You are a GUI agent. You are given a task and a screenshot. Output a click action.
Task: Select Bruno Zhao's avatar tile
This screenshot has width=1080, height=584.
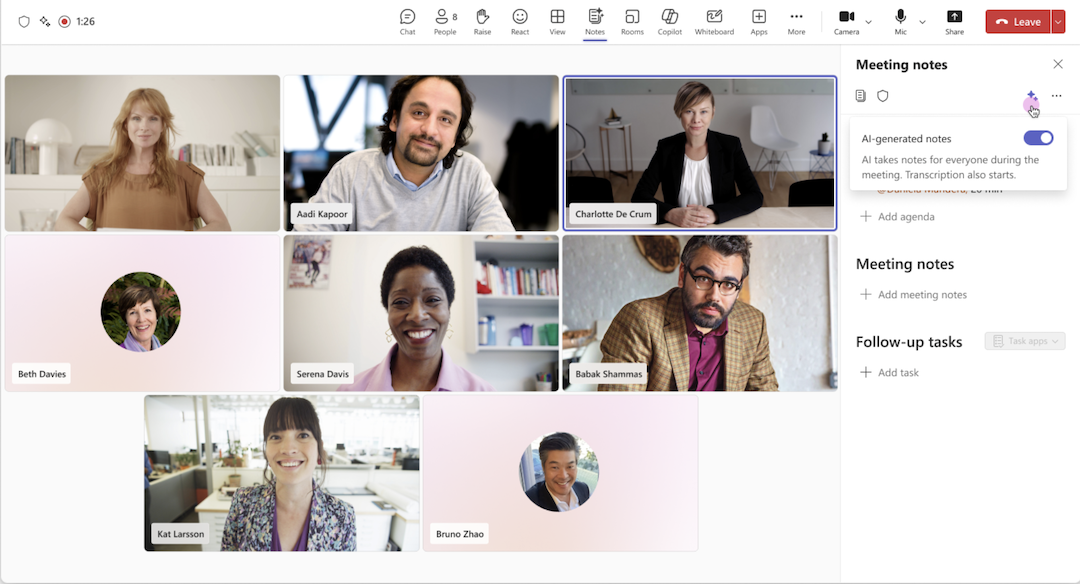click(561, 473)
